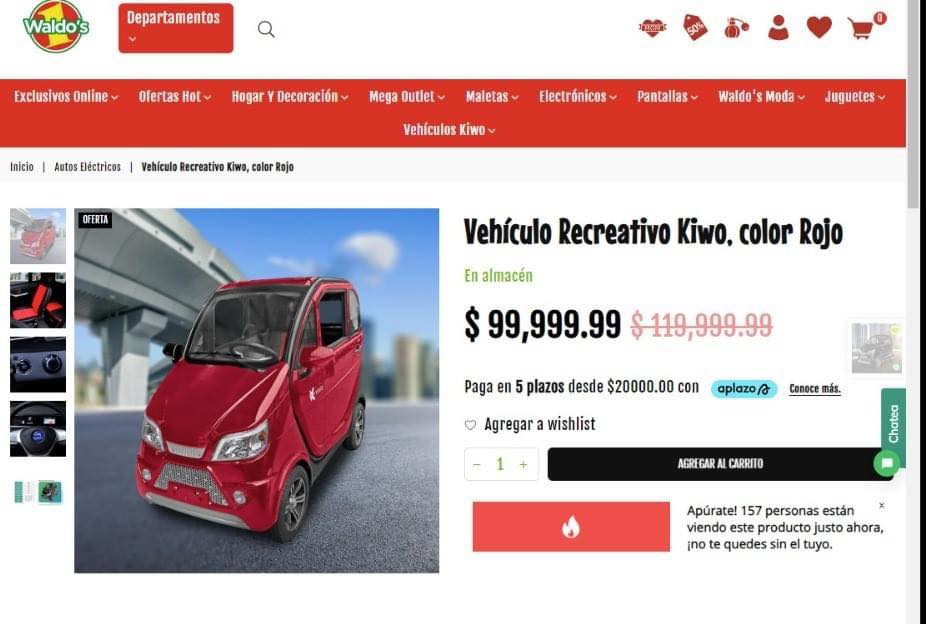Follow the Conoce más link
Image resolution: width=926 pixels, height=624 pixels.
[x=814, y=388]
